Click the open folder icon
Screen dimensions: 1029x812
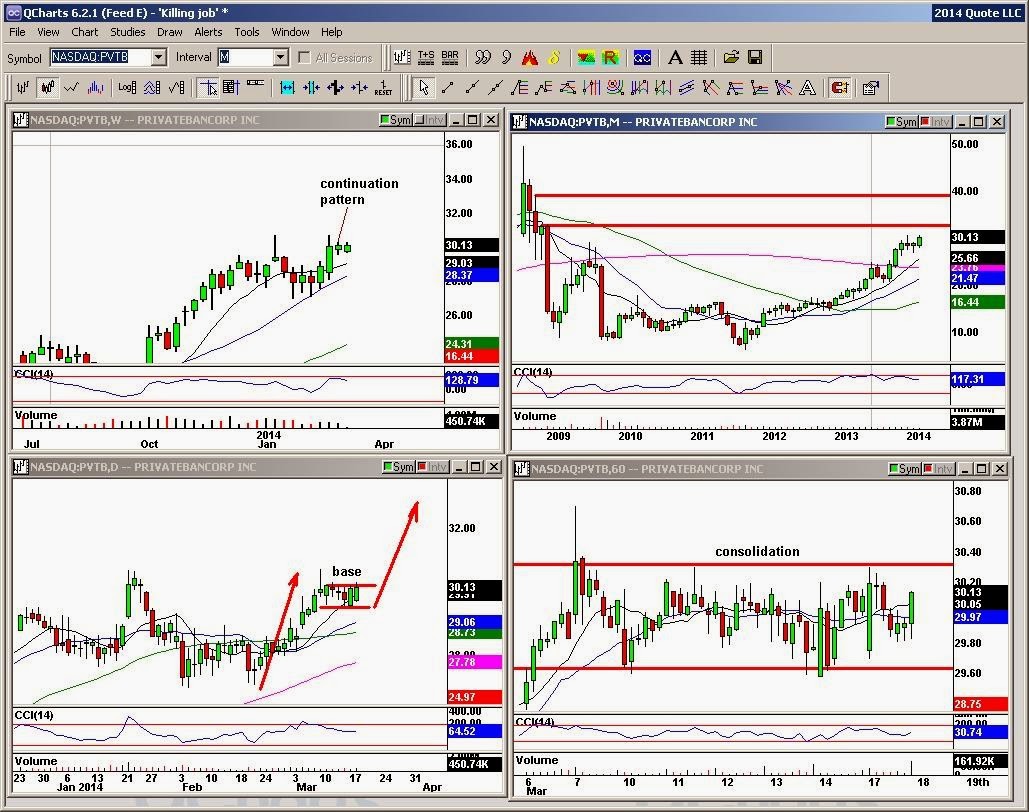tap(731, 58)
